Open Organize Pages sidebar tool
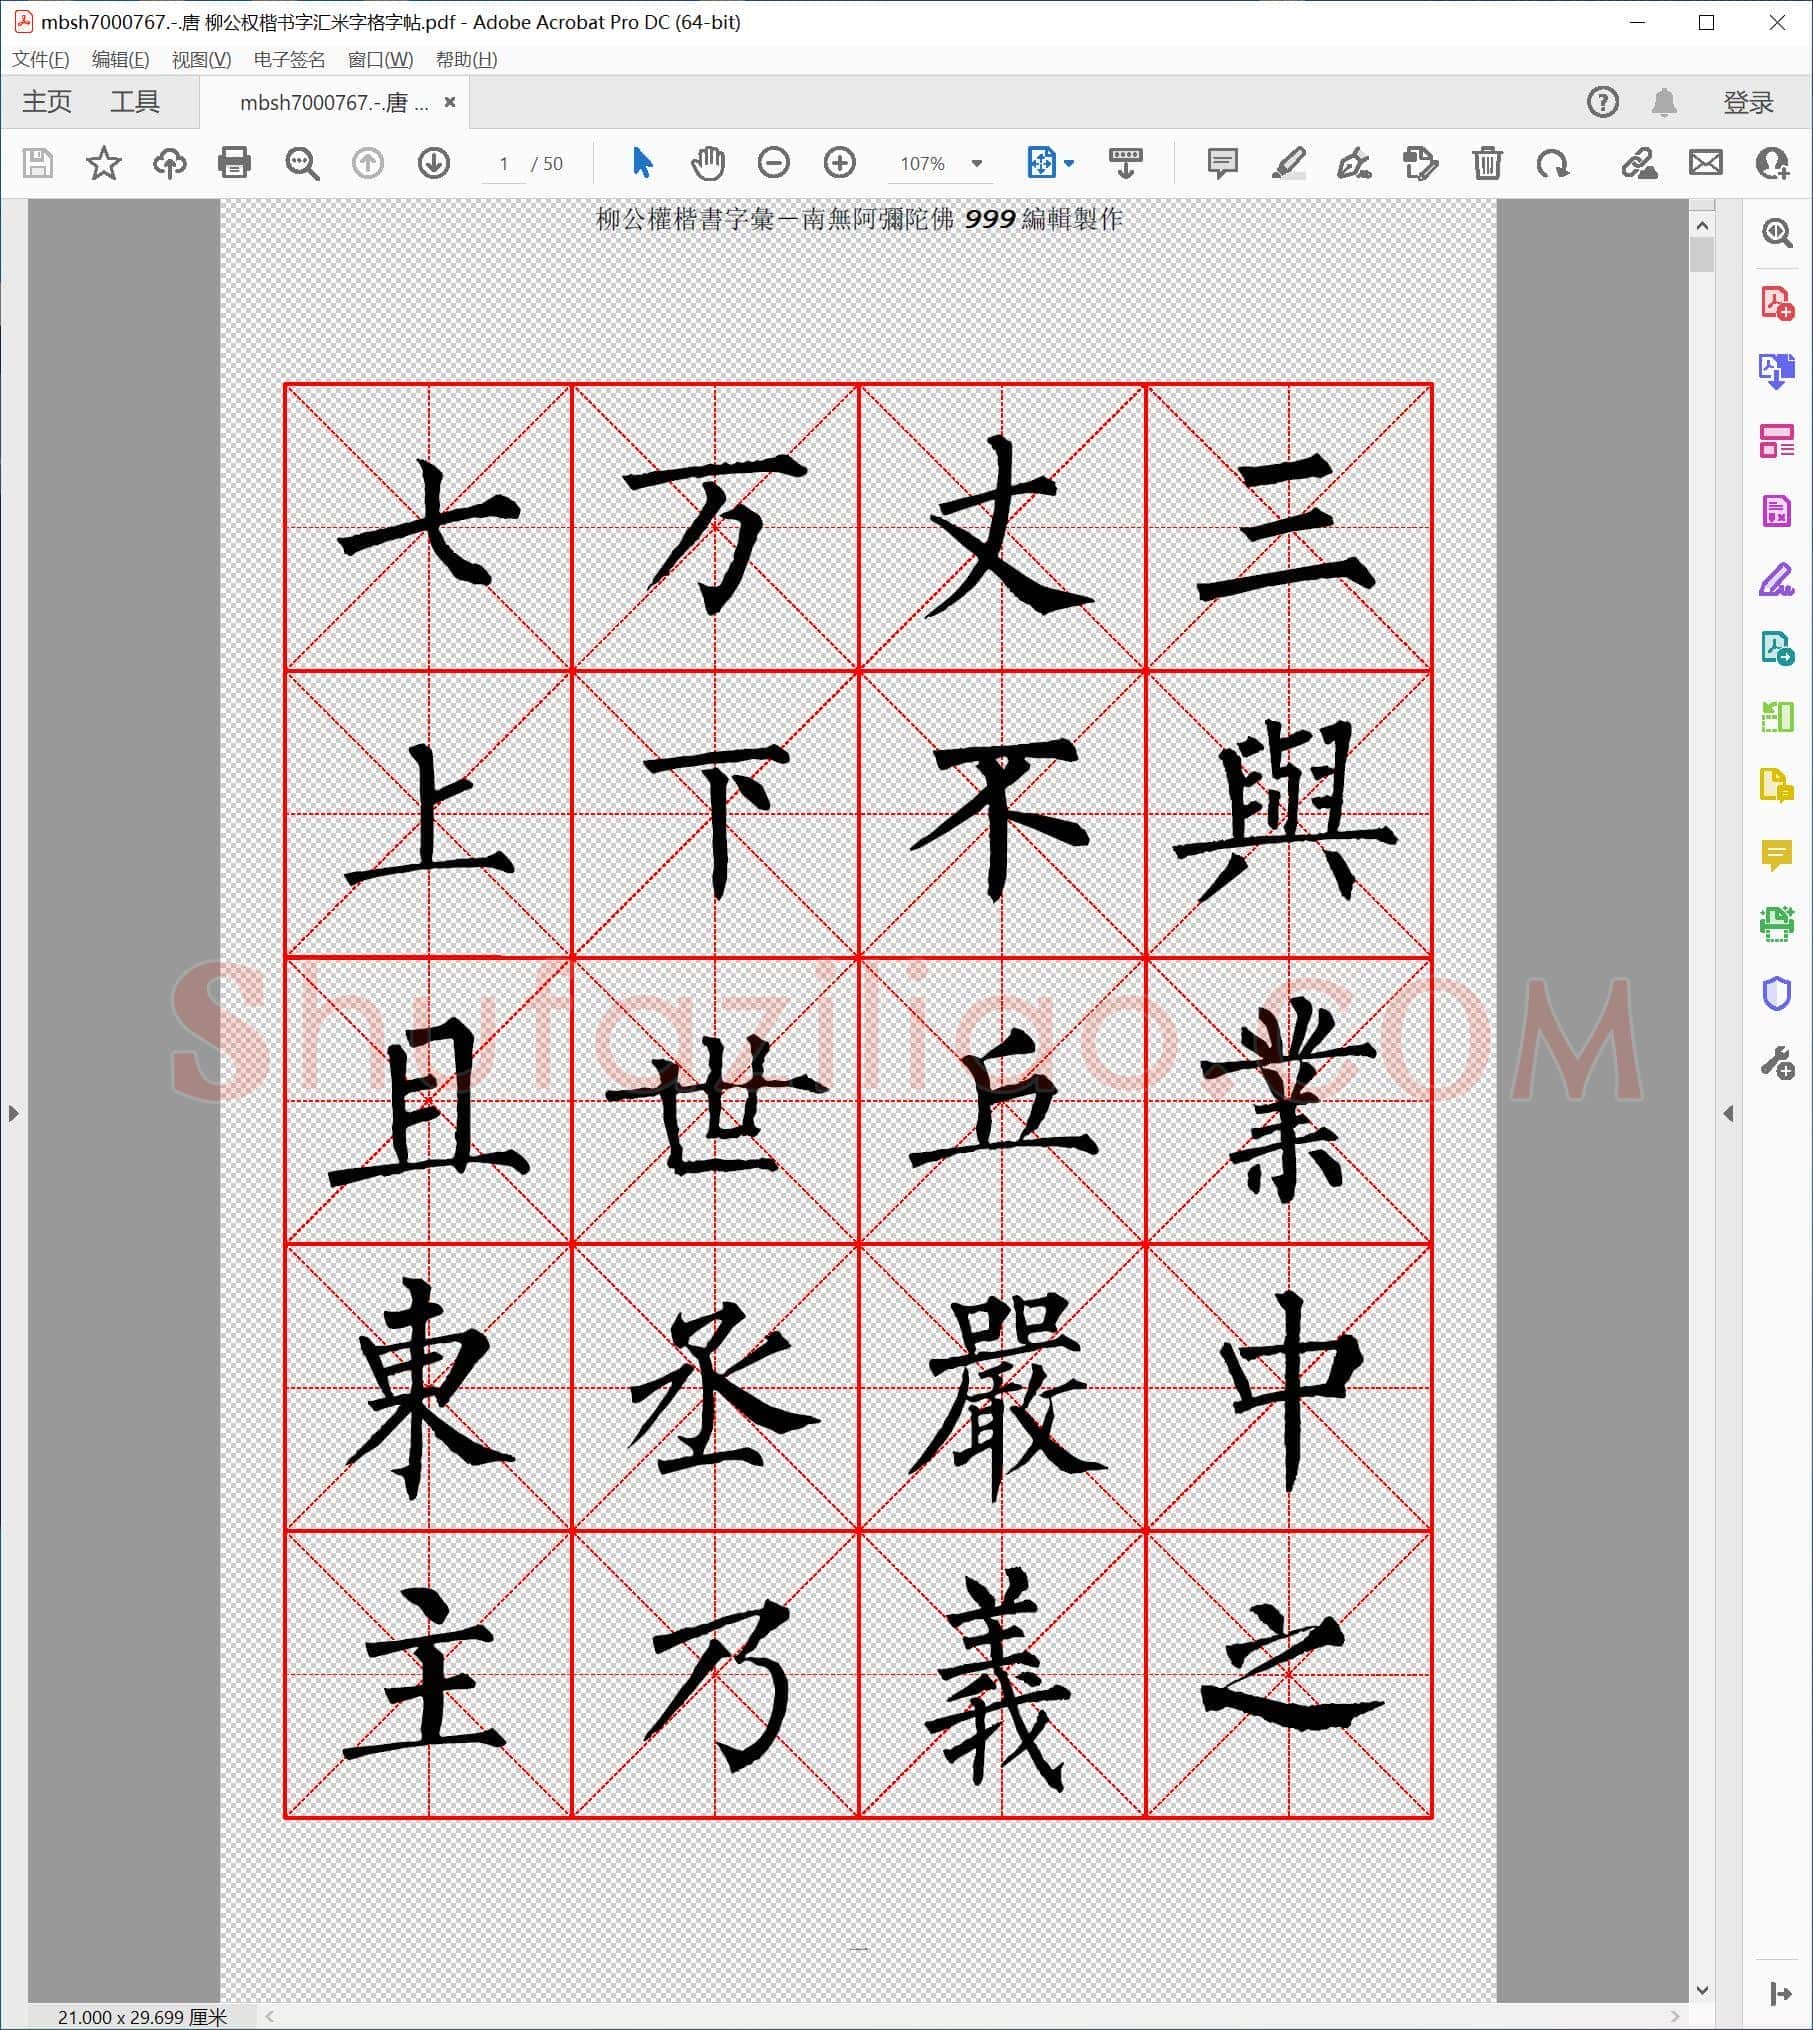 (x=1777, y=441)
